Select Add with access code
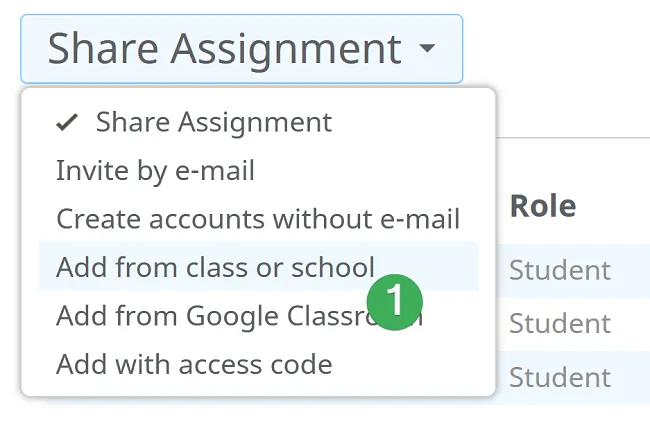The width and height of the screenshot is (650, 421). coord(258,364)
